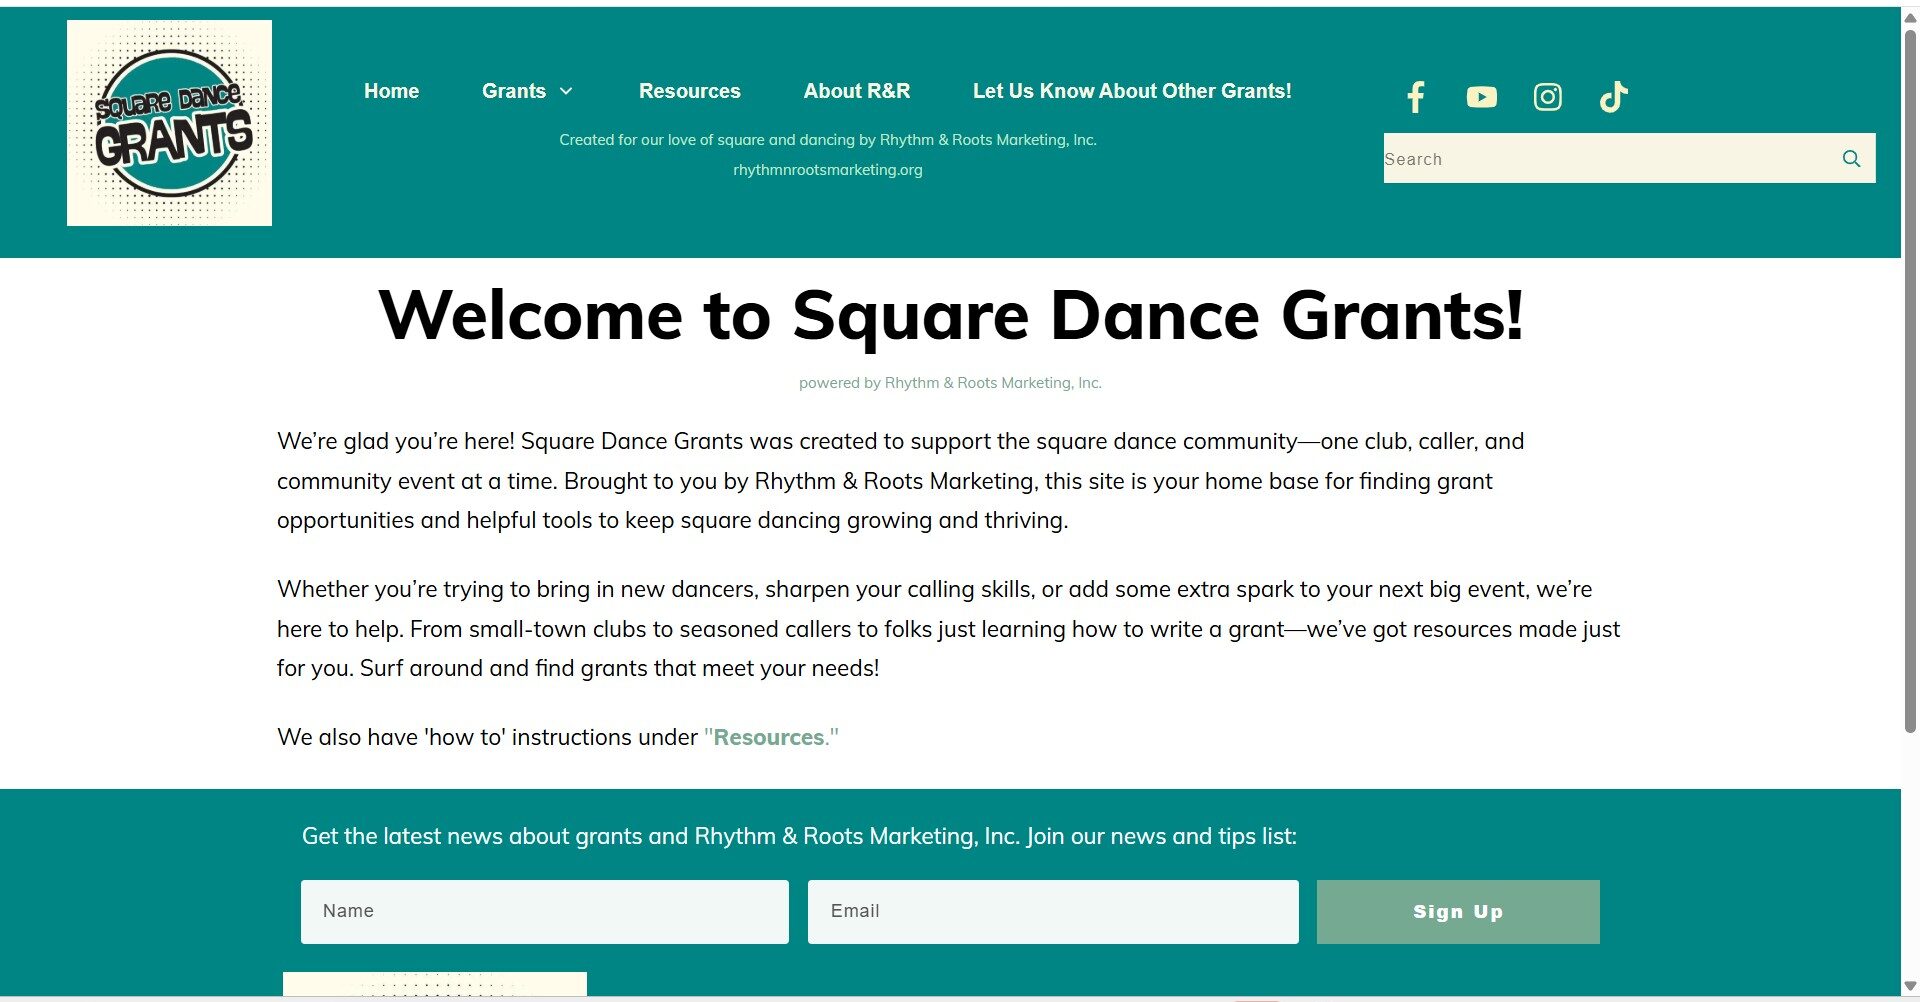The image size is (1920, 1002).
Task: Open the YouTube channel icon
Action: 1481,97
